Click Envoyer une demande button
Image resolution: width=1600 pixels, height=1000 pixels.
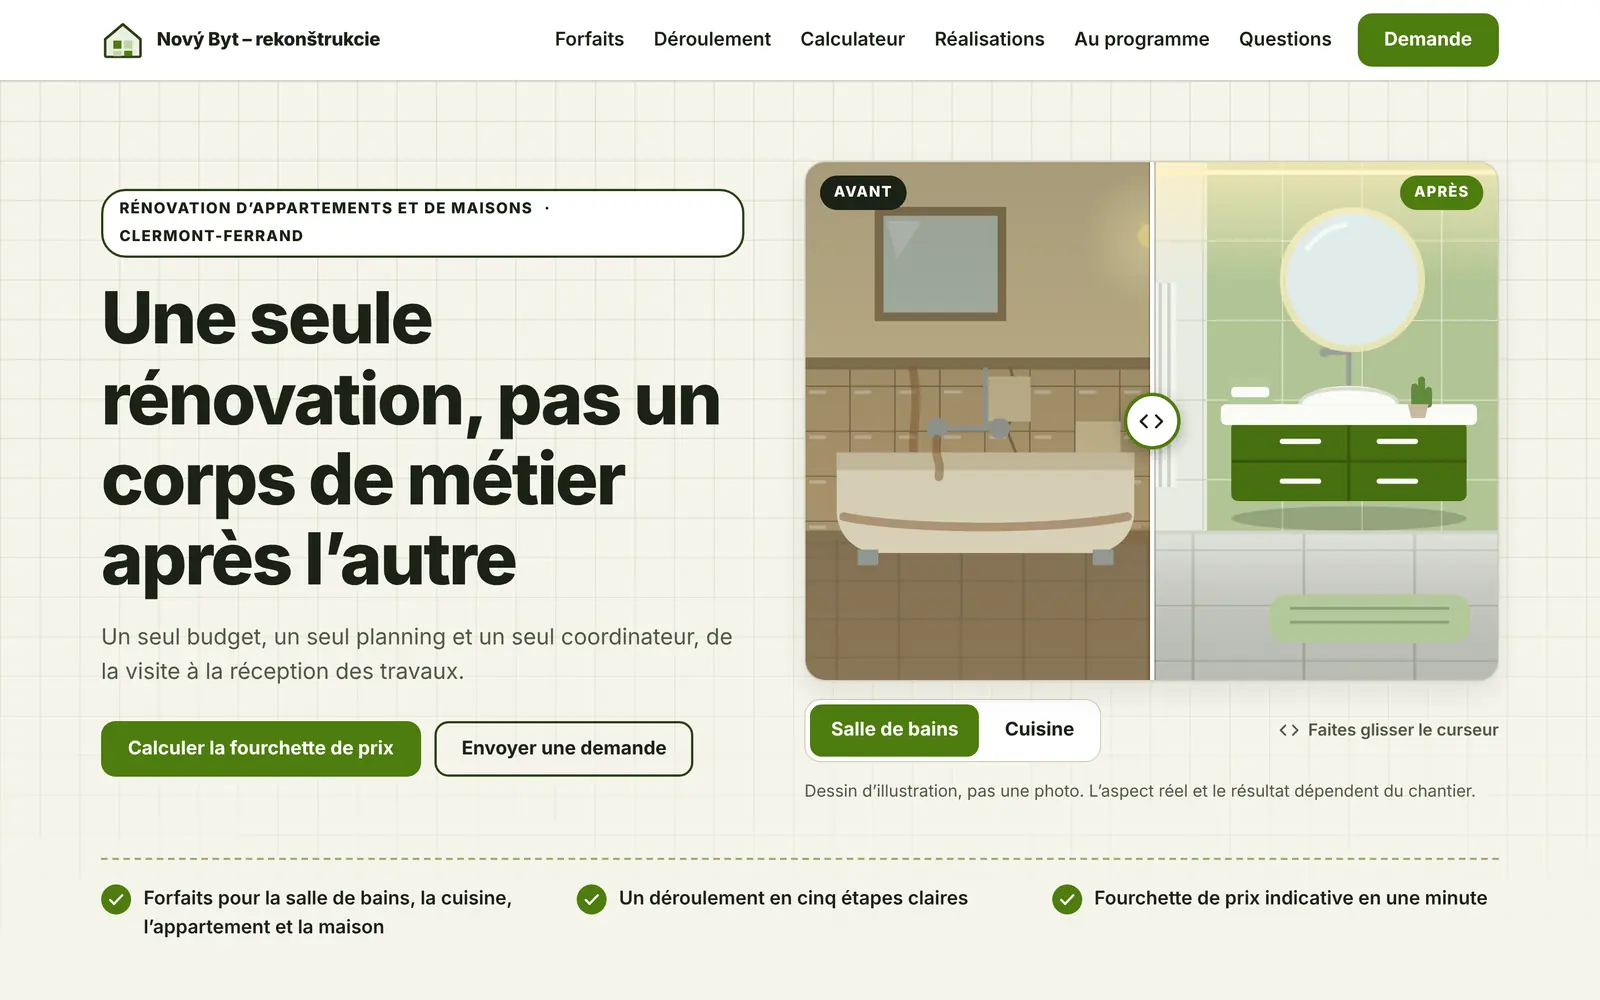[564, 748]
